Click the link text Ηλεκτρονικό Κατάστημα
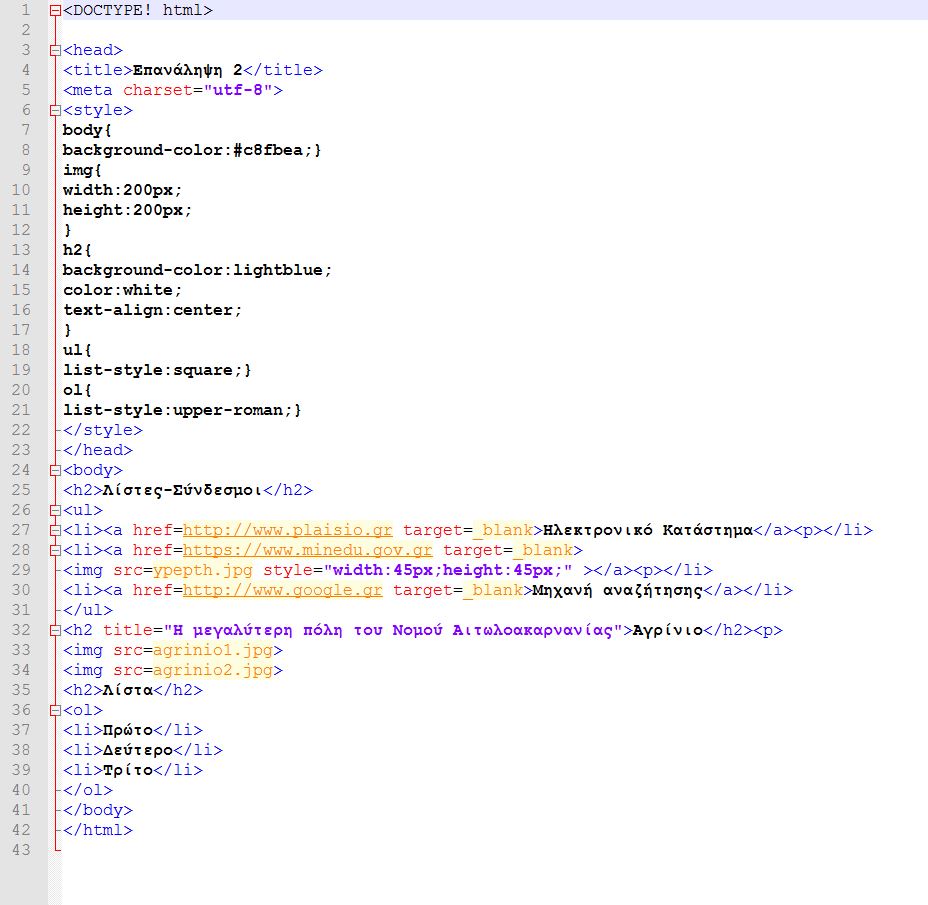The image size is (928, 905). 647,530
